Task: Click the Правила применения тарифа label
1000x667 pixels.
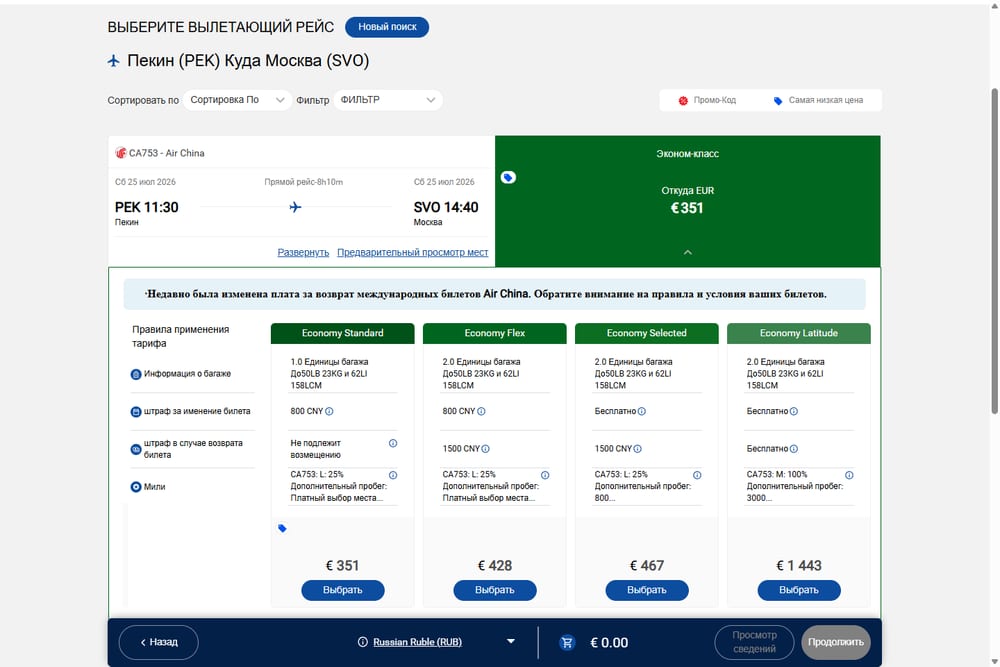Action: (x=180, y=337)
